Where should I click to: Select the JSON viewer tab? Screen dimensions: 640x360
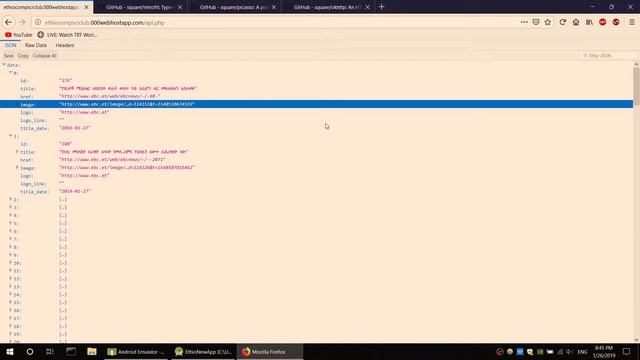pos(11,45)
